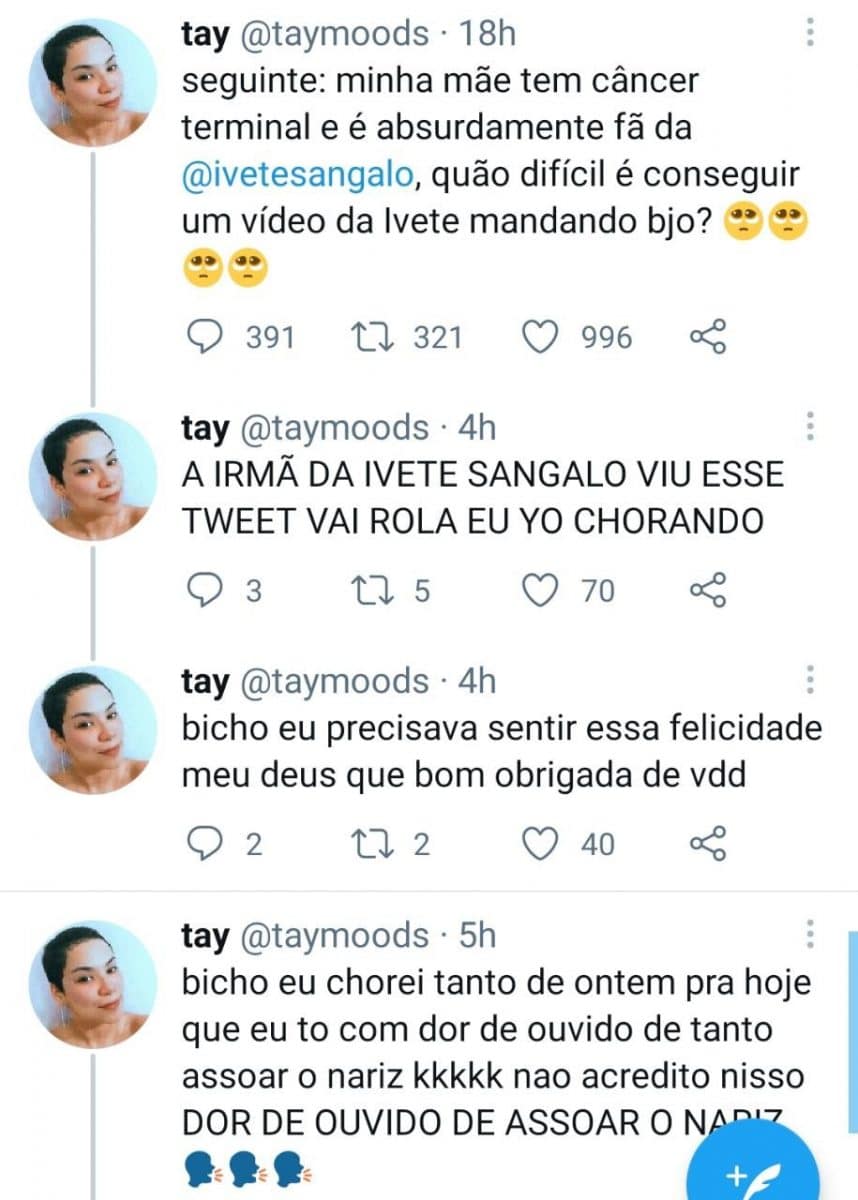
Task: Share the IRMÃ DA IVETE SANGALO tweet
Action: coord(708,591)
